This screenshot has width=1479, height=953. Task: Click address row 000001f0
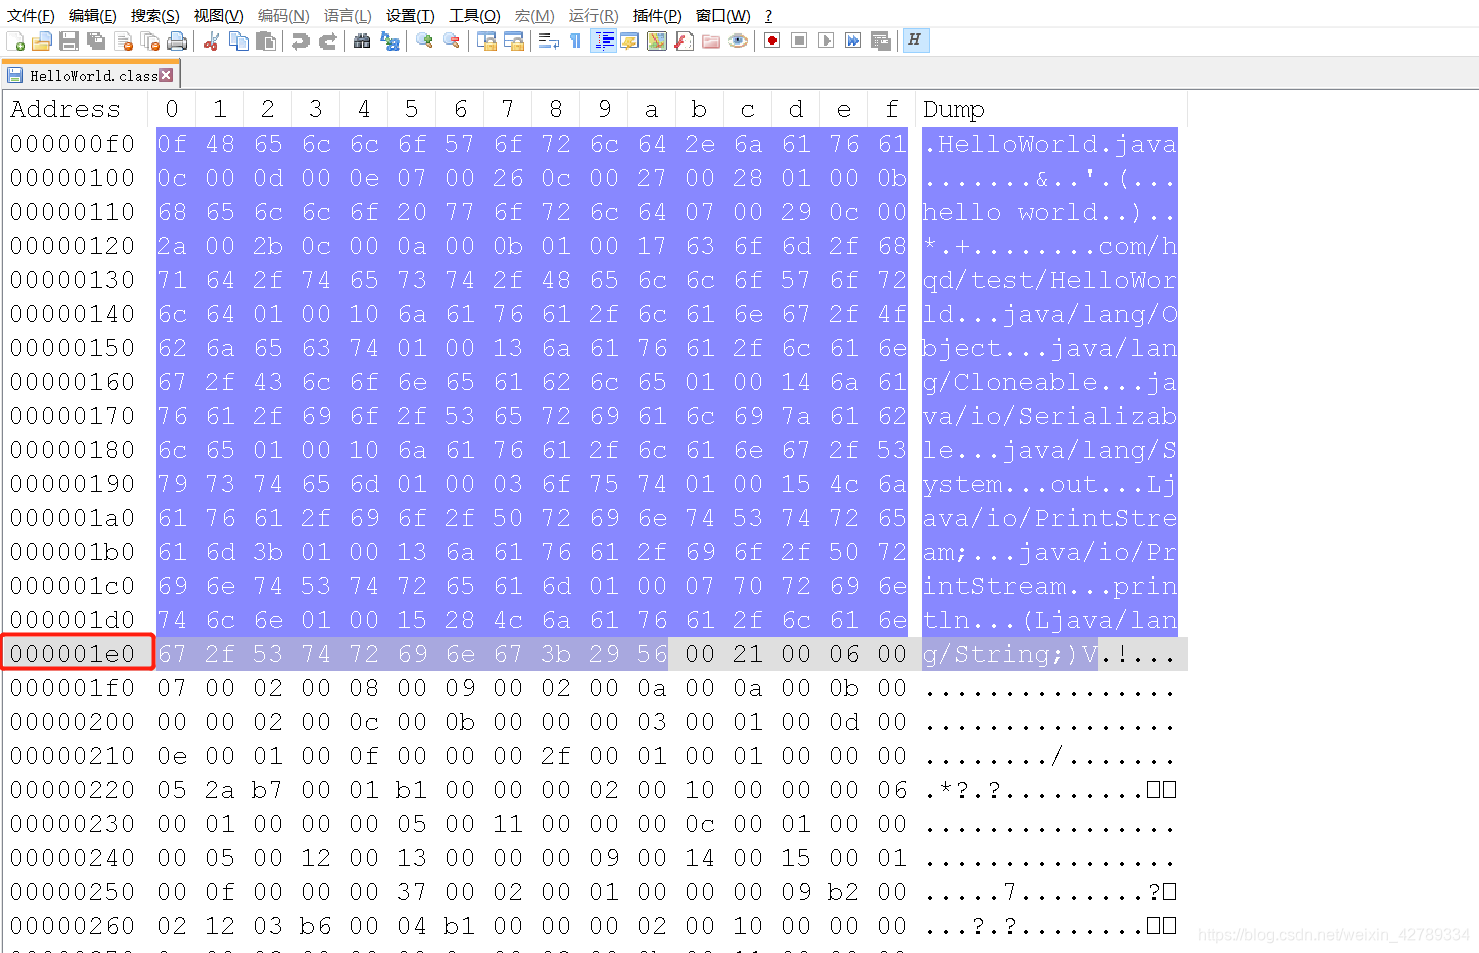click(72, 688)
